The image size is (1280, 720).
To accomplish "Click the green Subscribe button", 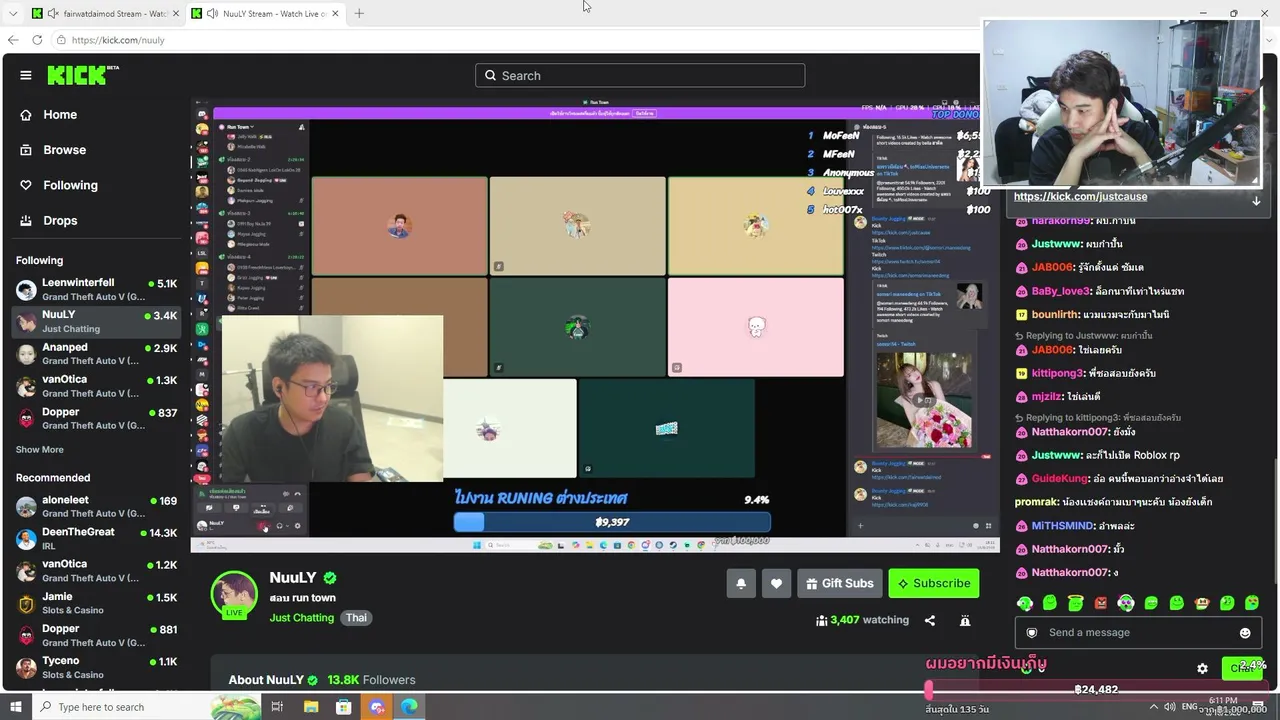I will point(934,584).
